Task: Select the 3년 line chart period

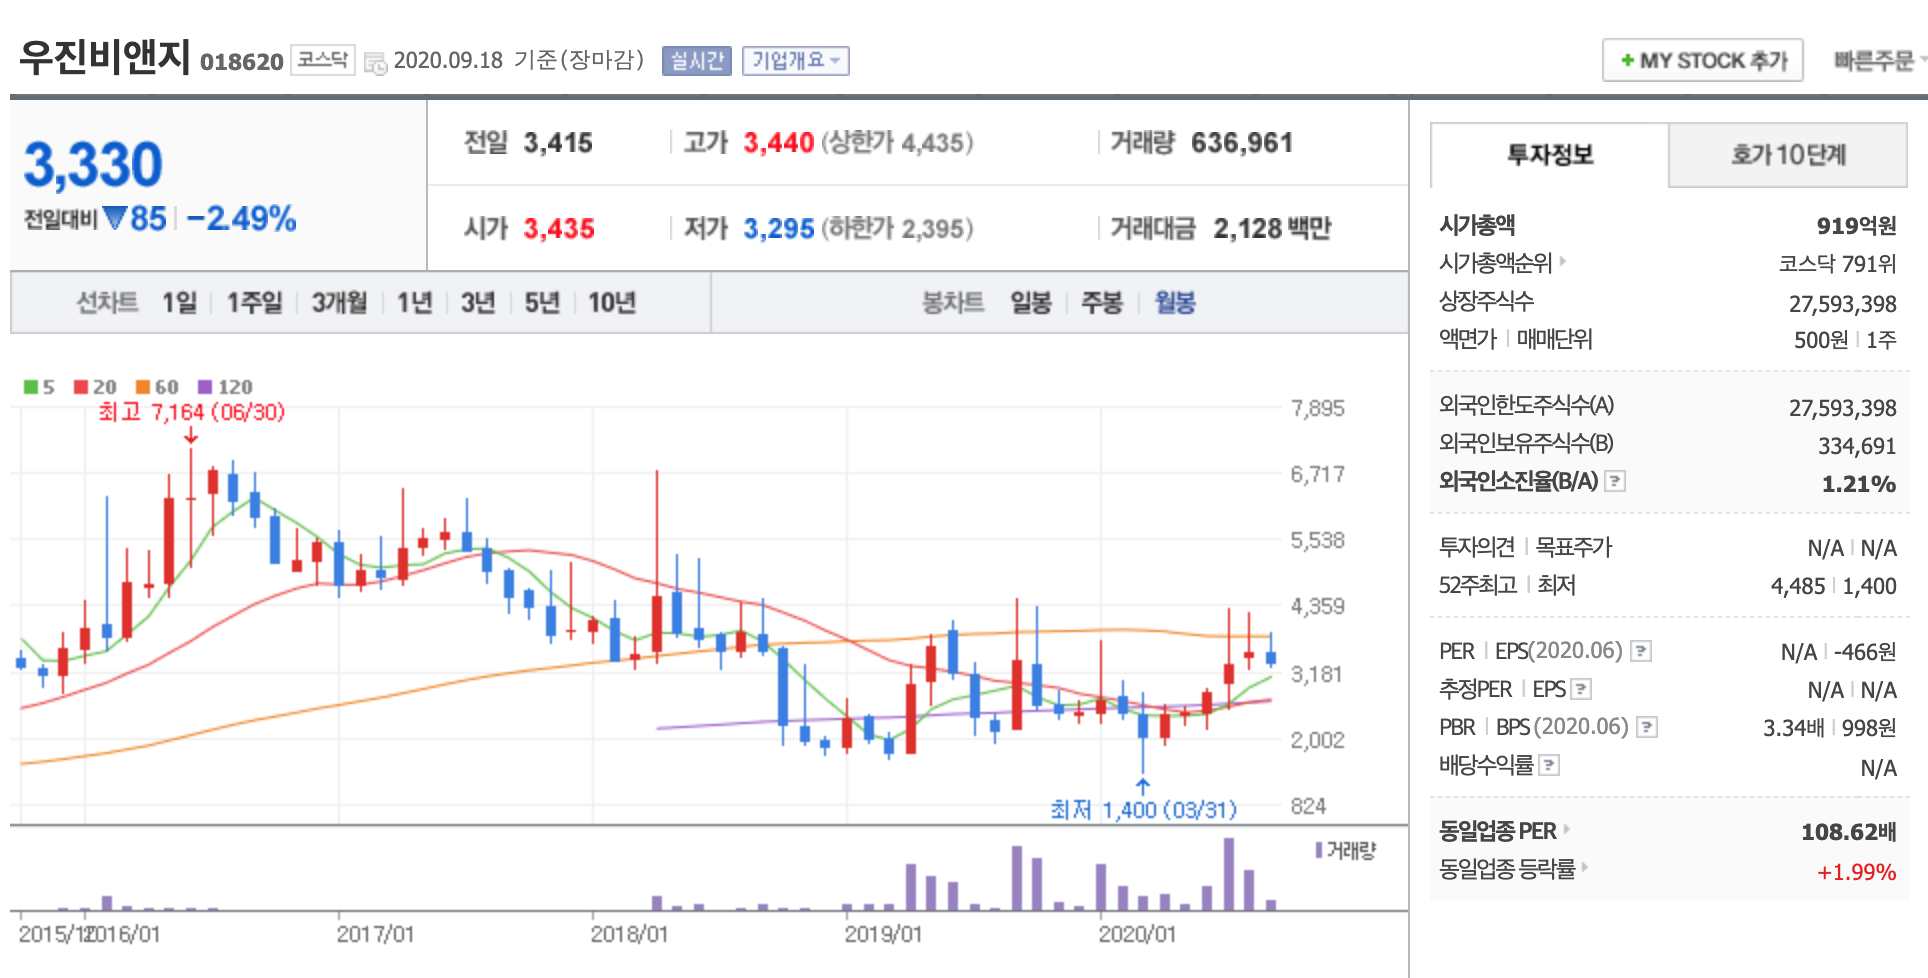Action: coord(478,303)
